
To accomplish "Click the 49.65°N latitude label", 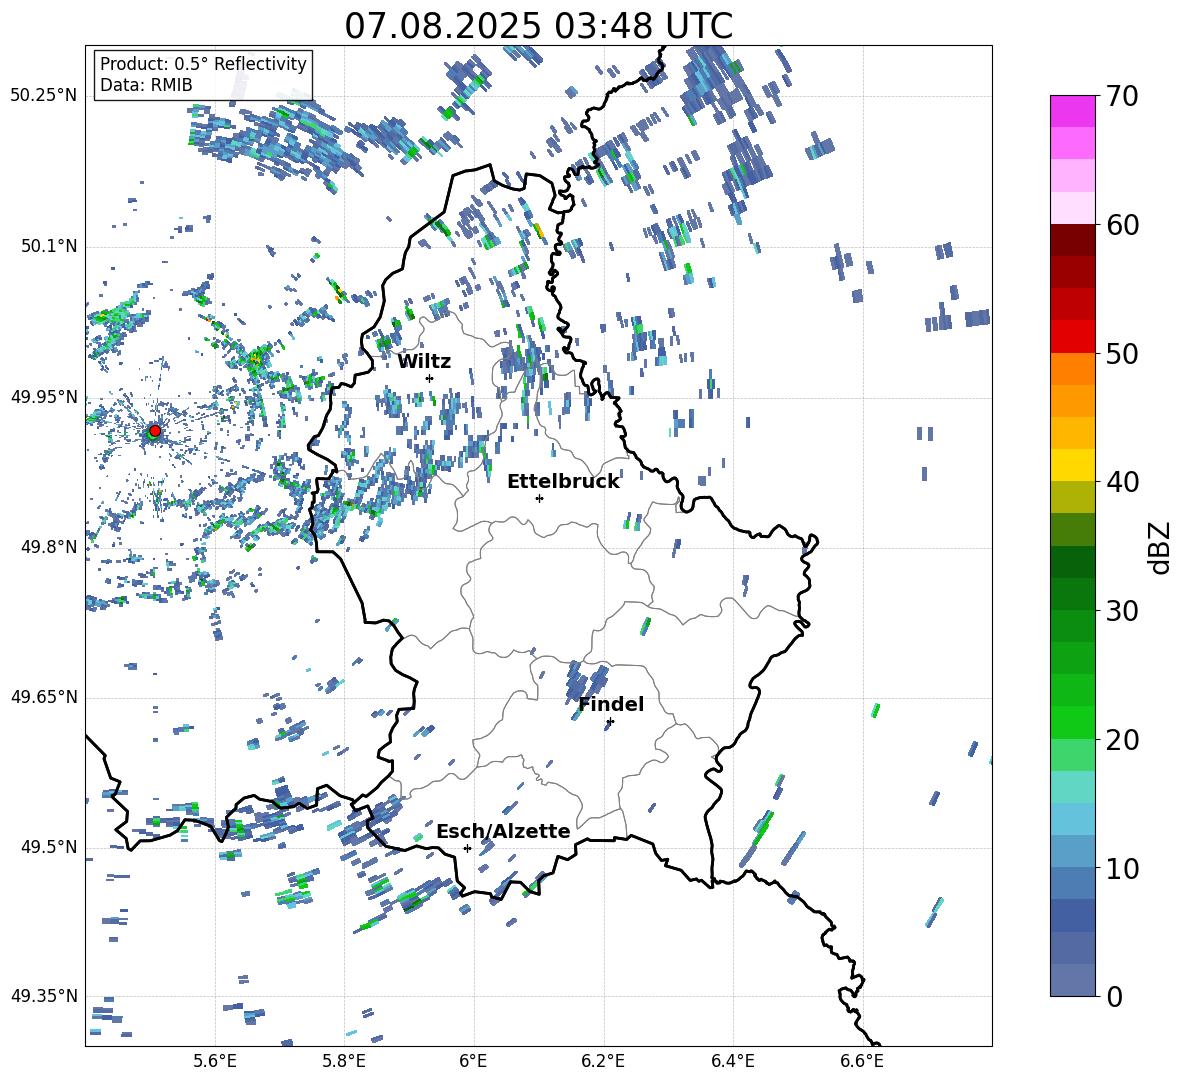I will (x=44, y=697).
